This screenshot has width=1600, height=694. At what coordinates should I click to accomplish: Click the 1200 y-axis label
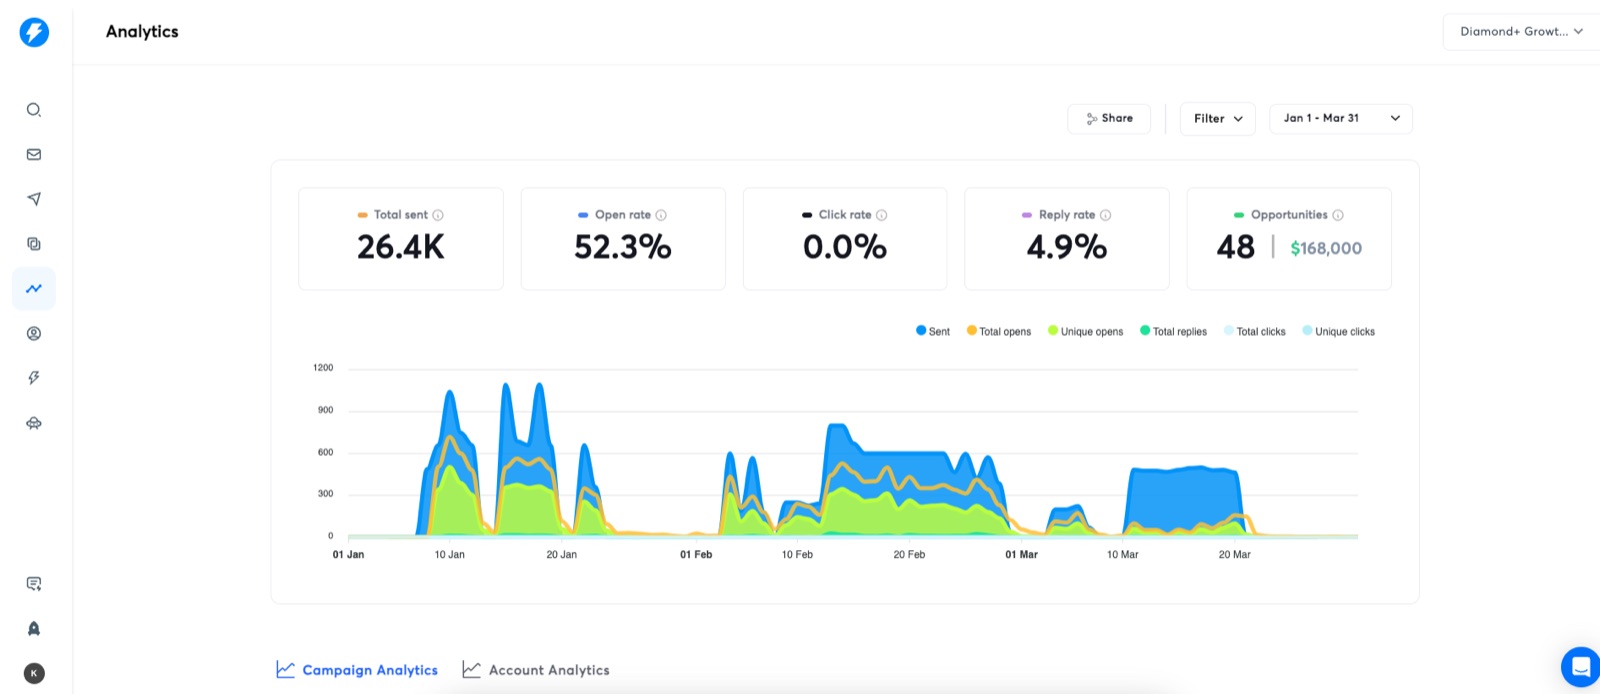(323, 368)
